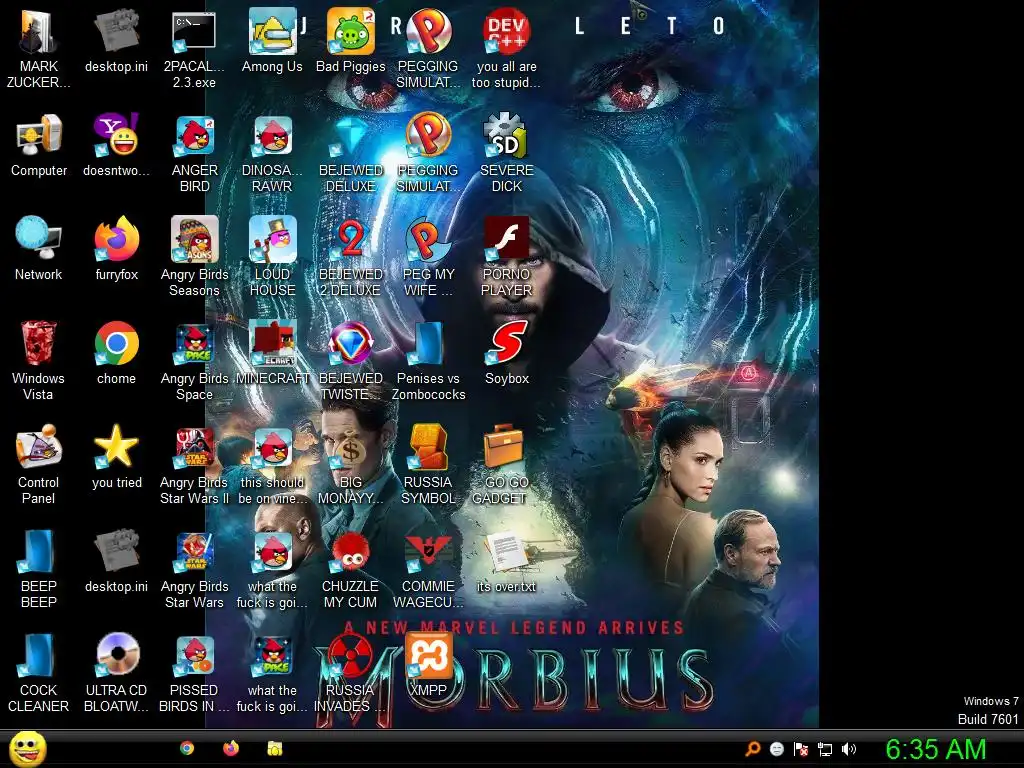Open the smiley-face Start button

point(27,749)
